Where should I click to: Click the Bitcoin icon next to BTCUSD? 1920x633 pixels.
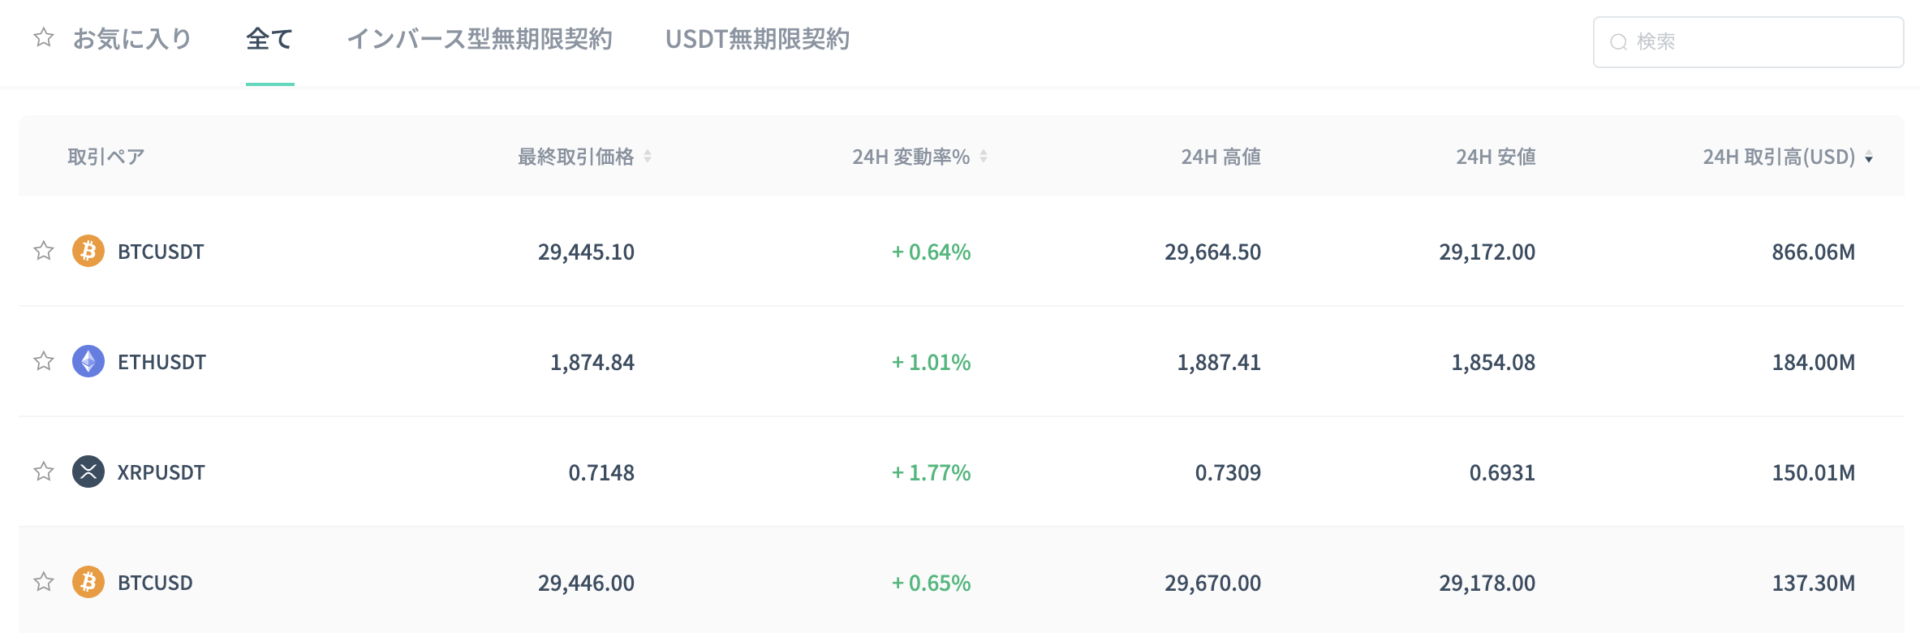pyautogui.click(x=88, y=582)
